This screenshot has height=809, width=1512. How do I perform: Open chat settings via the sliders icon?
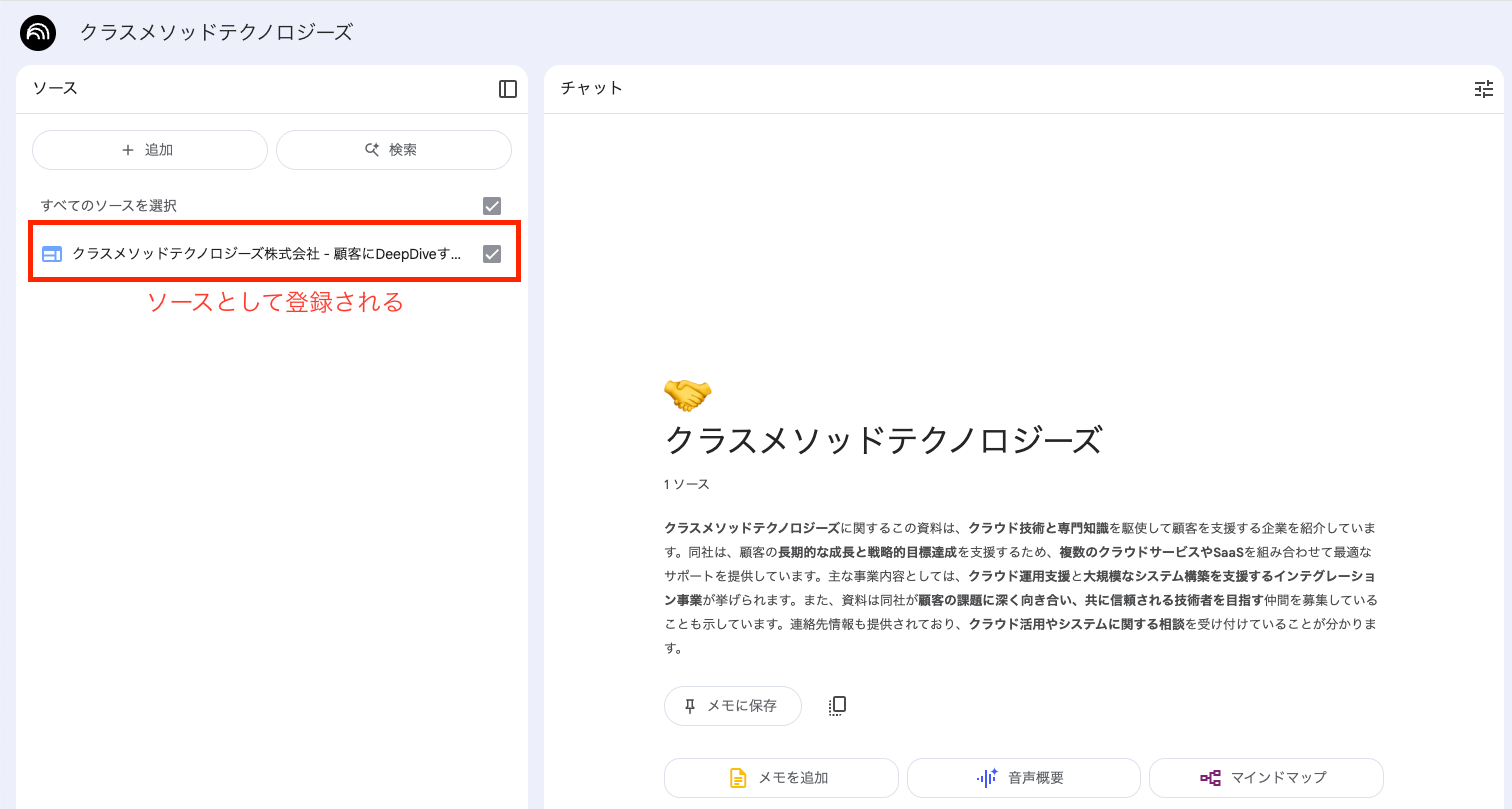[1484, 89]
